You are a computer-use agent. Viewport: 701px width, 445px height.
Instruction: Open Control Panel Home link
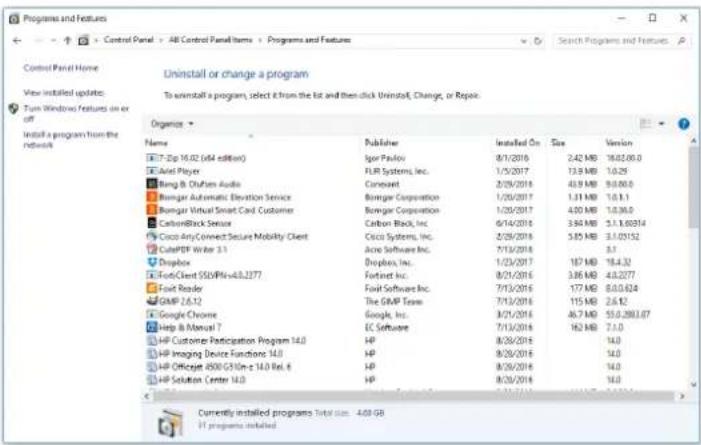click(61, 68)
